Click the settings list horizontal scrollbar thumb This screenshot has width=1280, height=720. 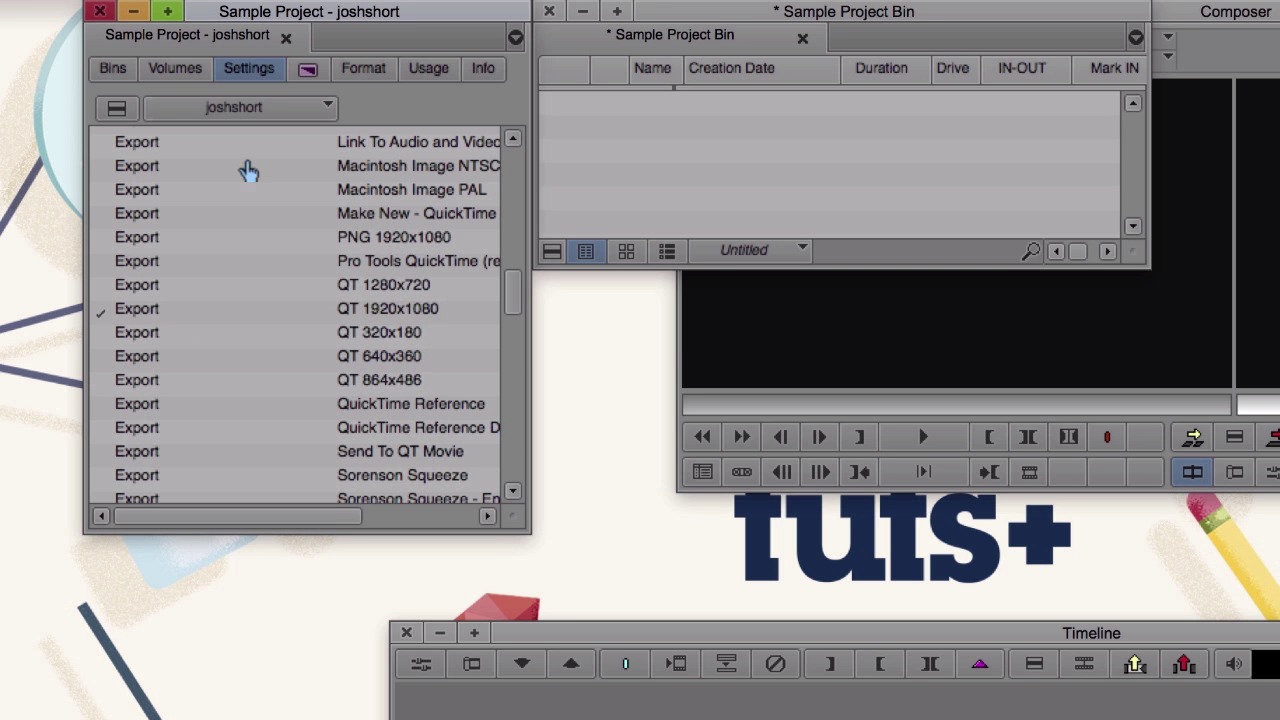238,516
